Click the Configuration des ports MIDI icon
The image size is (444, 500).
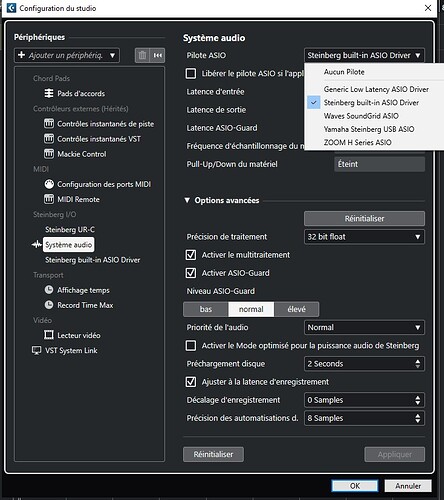(x=49, y=184)
